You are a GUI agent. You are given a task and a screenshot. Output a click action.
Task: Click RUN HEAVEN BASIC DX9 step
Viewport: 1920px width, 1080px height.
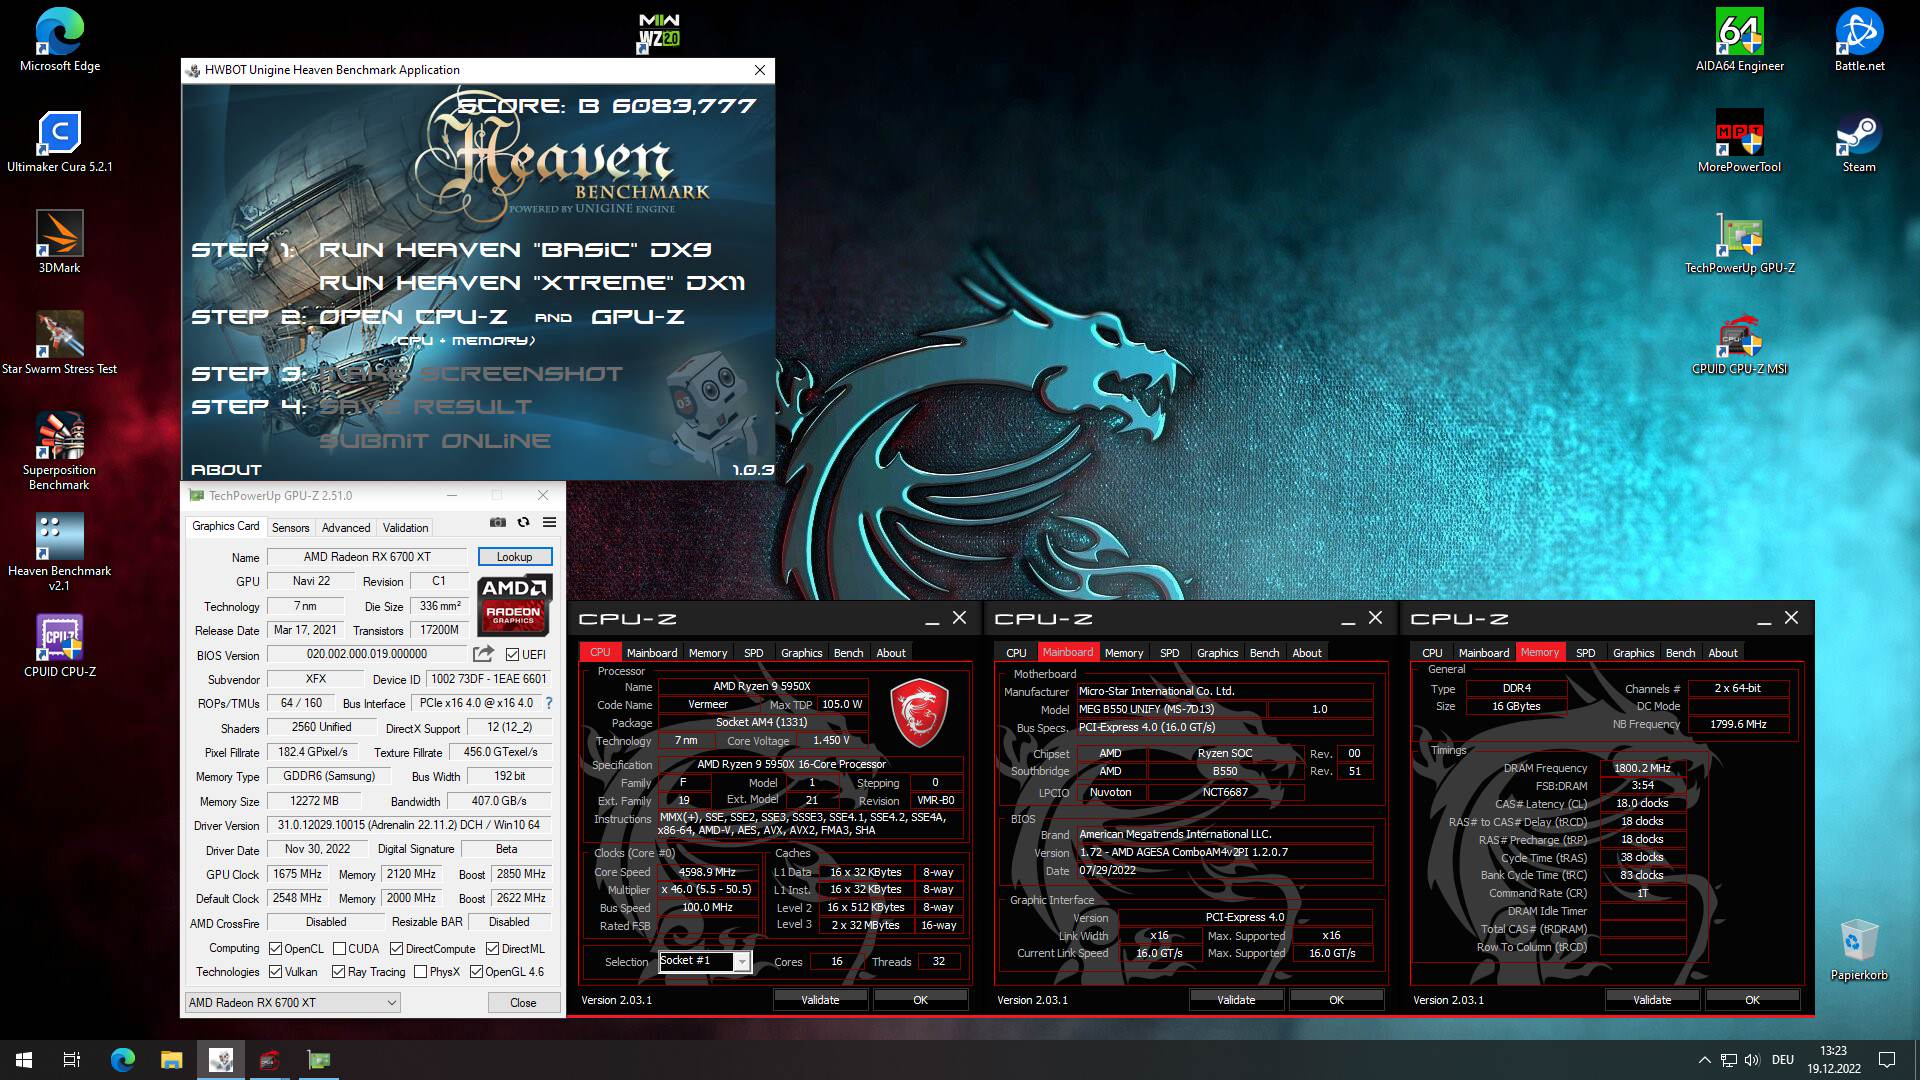point(515,249)
